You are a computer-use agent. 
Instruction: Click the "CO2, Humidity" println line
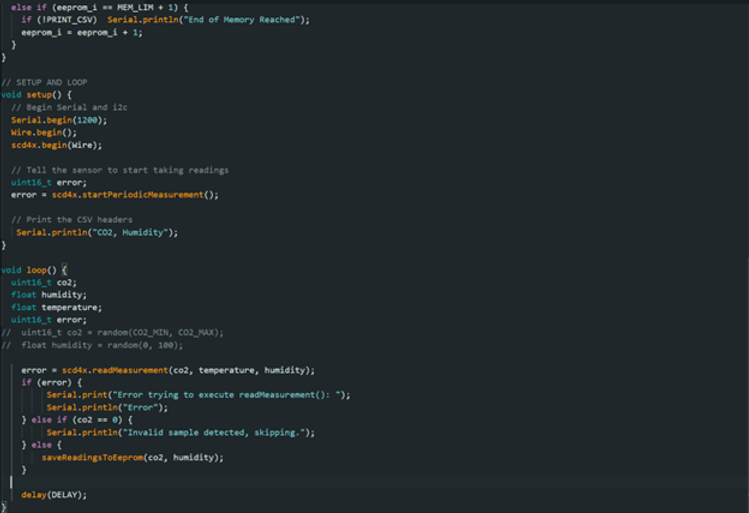point(97,233)
